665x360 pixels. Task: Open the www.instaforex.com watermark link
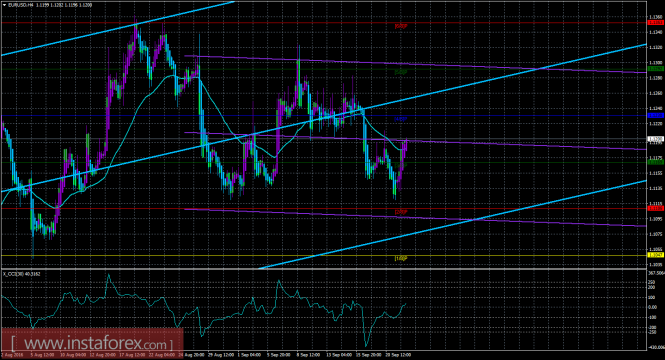[x=92, y=343]
